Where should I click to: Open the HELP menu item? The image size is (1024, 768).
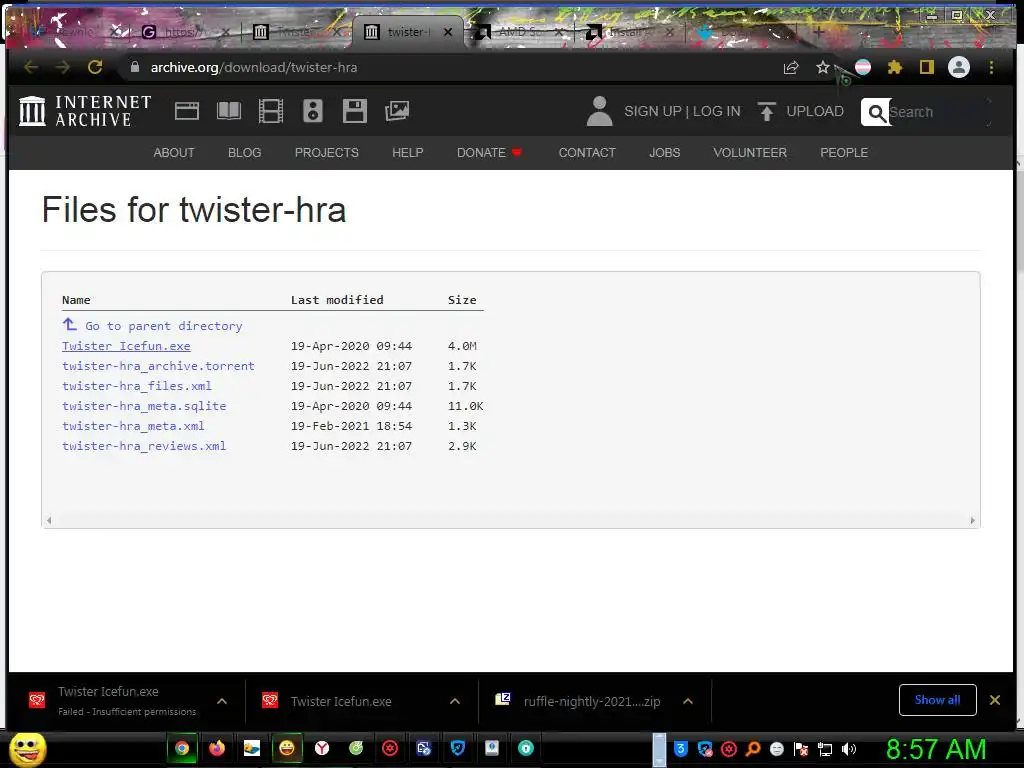(x=408, y=152)
